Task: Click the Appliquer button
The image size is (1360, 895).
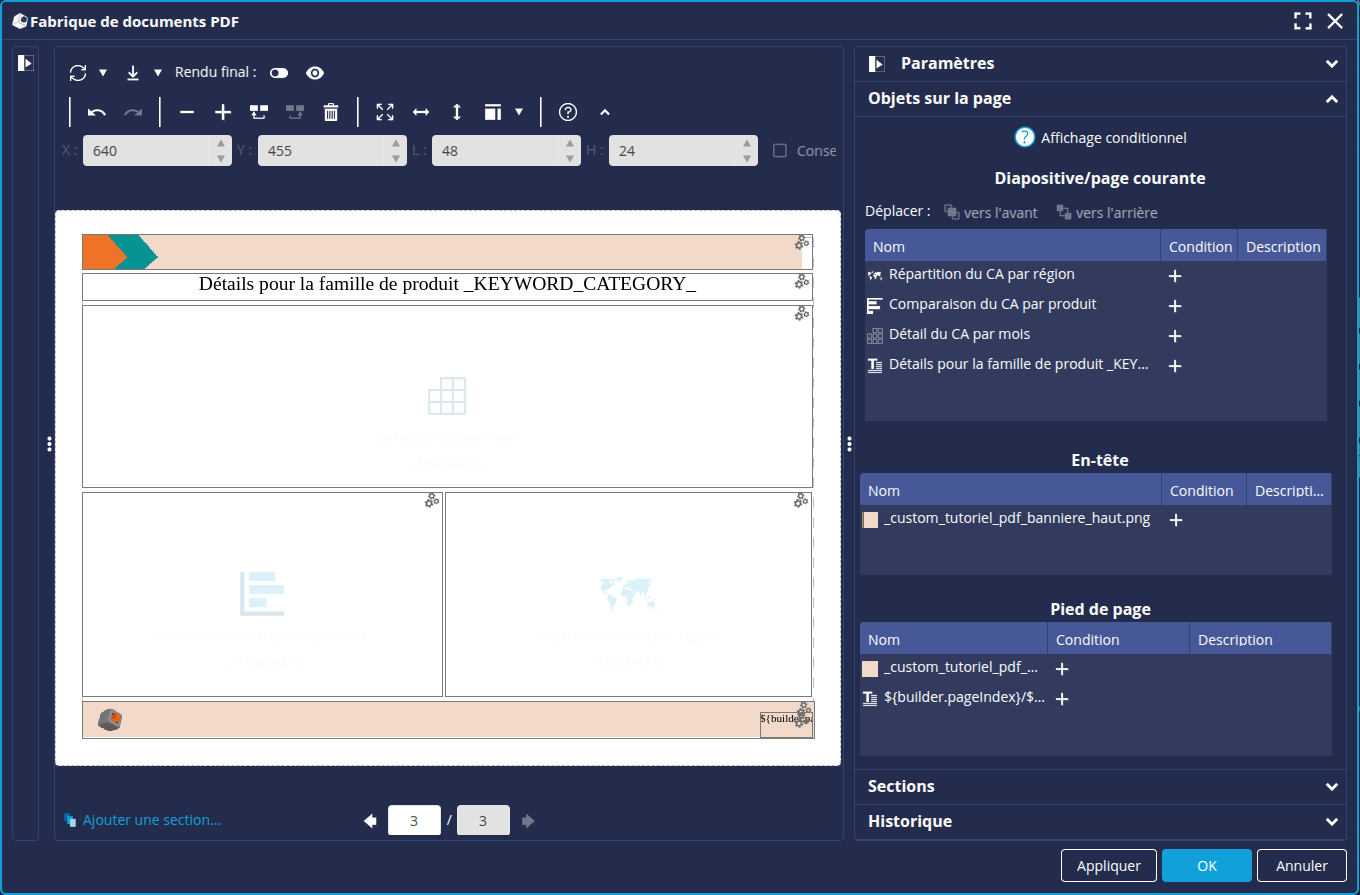Action: 1108,866
